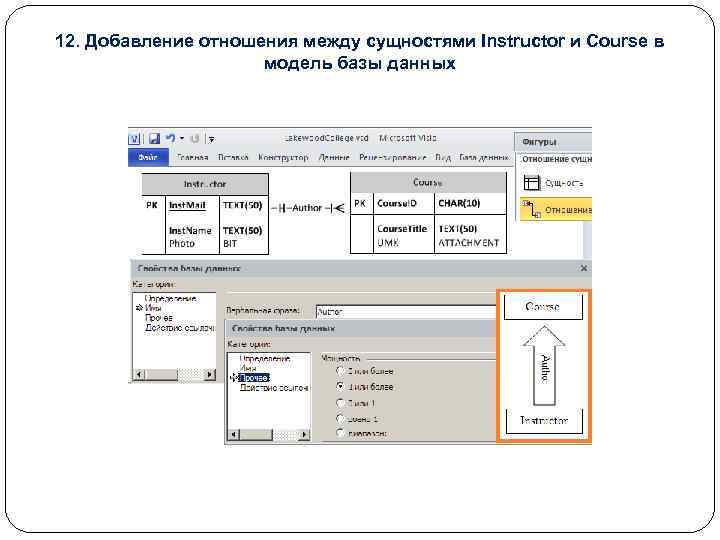Select the Instructor entity header
The width and height of the screenshot is (720, 540).
tap(205, 184)
